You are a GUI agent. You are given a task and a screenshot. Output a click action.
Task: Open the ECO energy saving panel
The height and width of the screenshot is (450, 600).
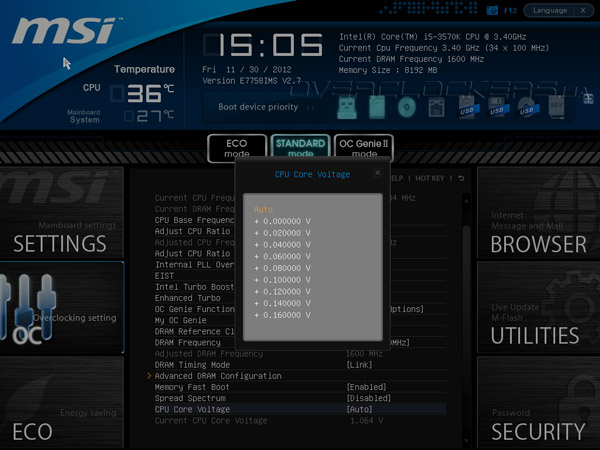coord(62,402)
